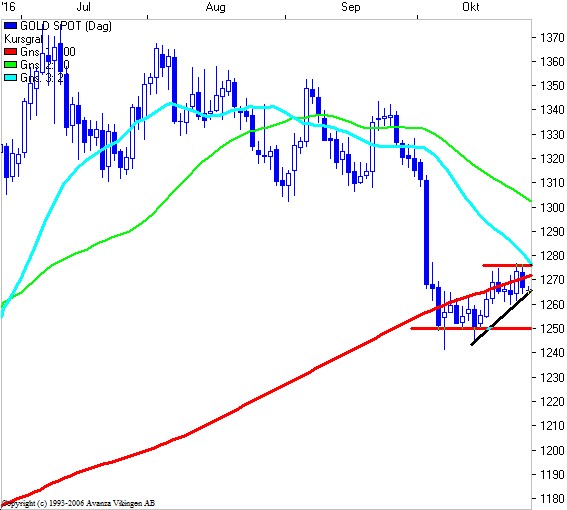567x510 pixels.
Task: Click the Avanza Vikingen copyright text
Action: (78, 503)
